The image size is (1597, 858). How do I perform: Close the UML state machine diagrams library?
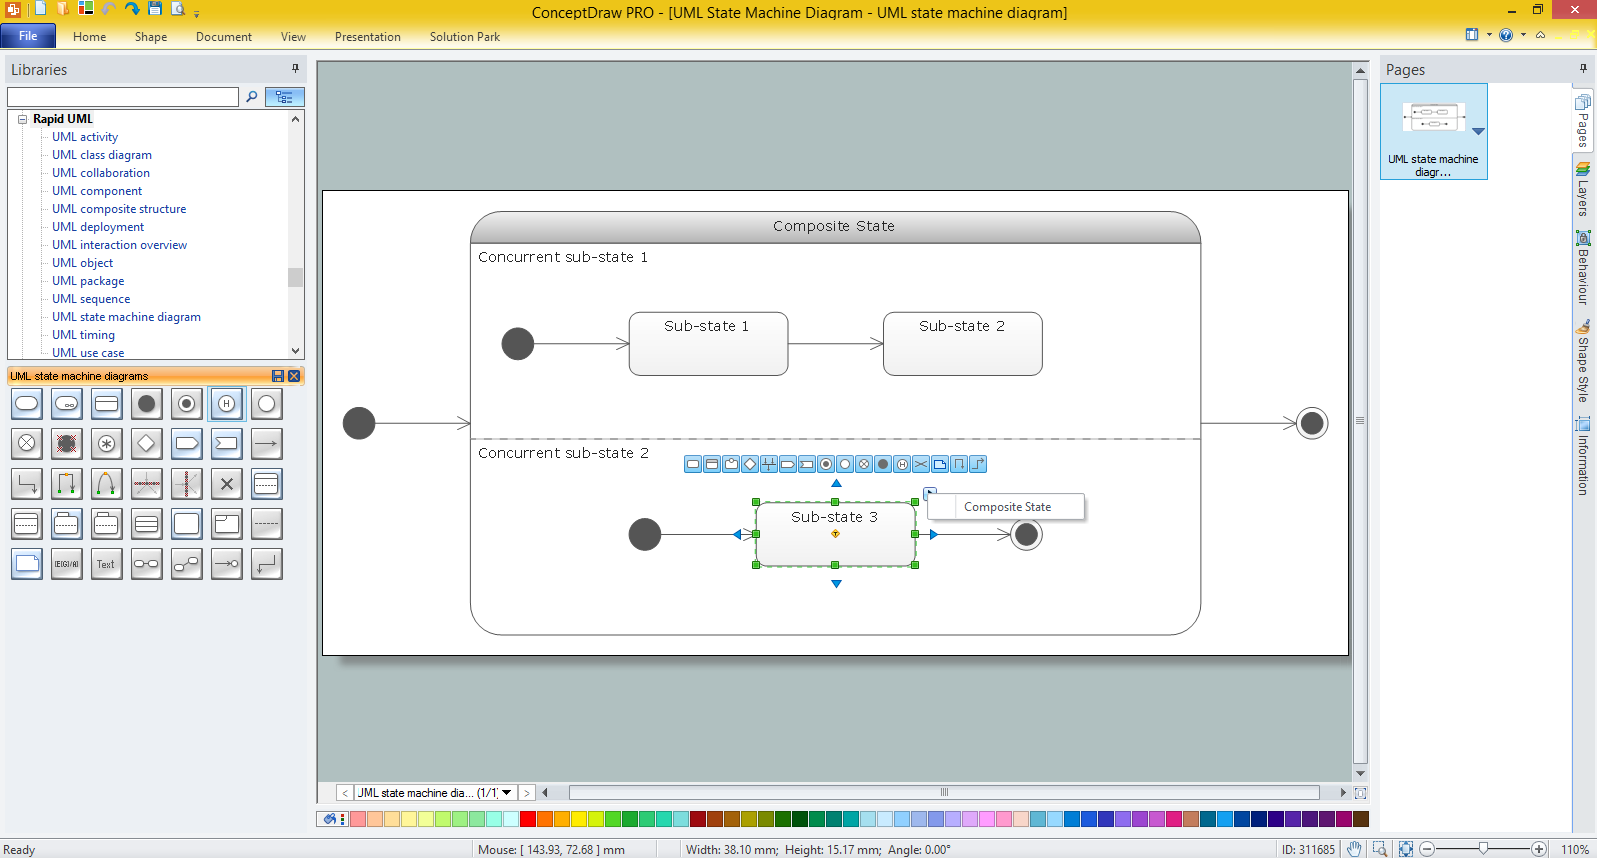(x=294, y=376)
